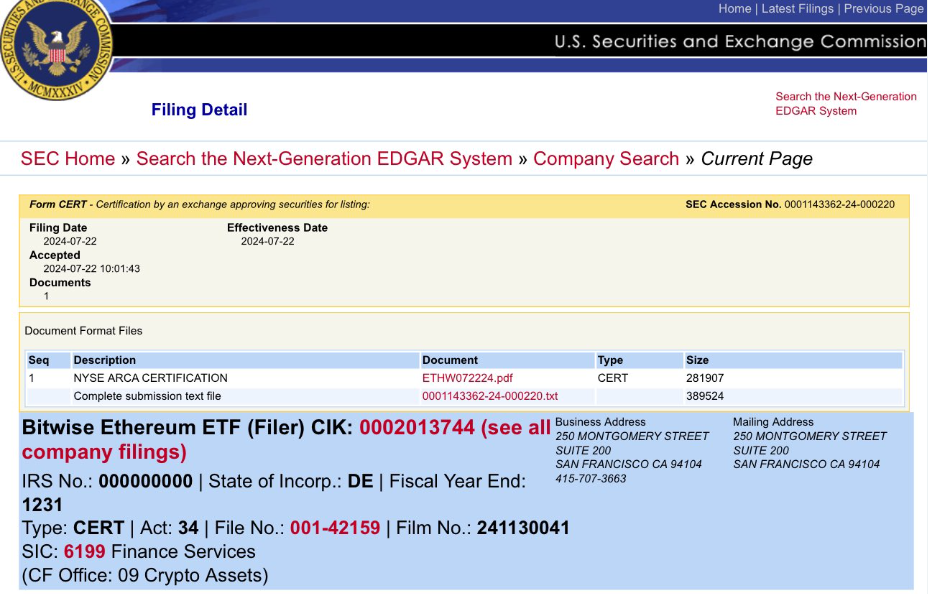
Task: Click the Document column header
Action: pyautogui.click(x=450, y=360)
